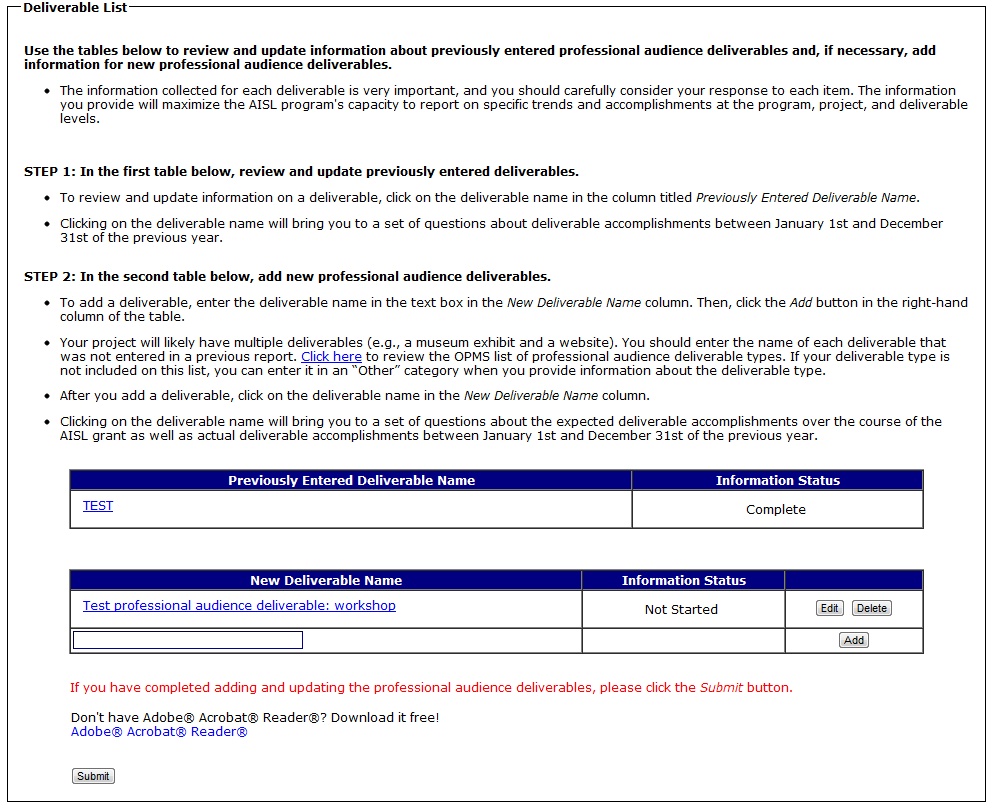Screen dimensions: 990x807
Task: Open the TEST deliverable link
Action: click(x=98, y=506)
